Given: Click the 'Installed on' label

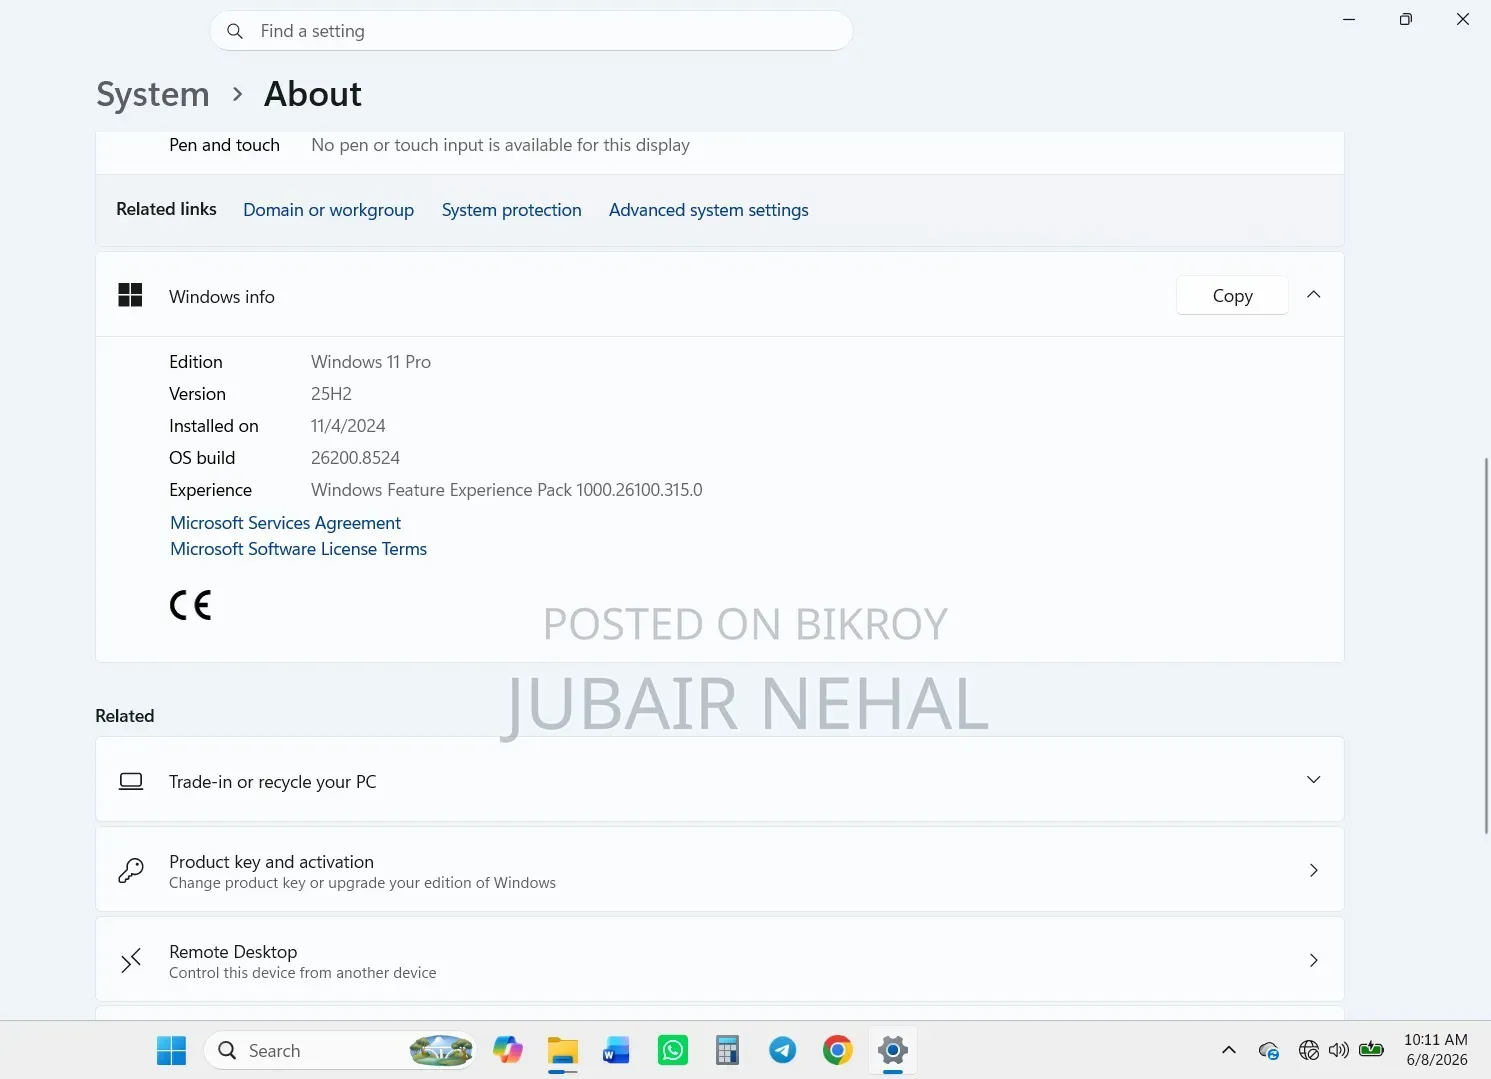Looking at the screenshot, I should point(214,426).
